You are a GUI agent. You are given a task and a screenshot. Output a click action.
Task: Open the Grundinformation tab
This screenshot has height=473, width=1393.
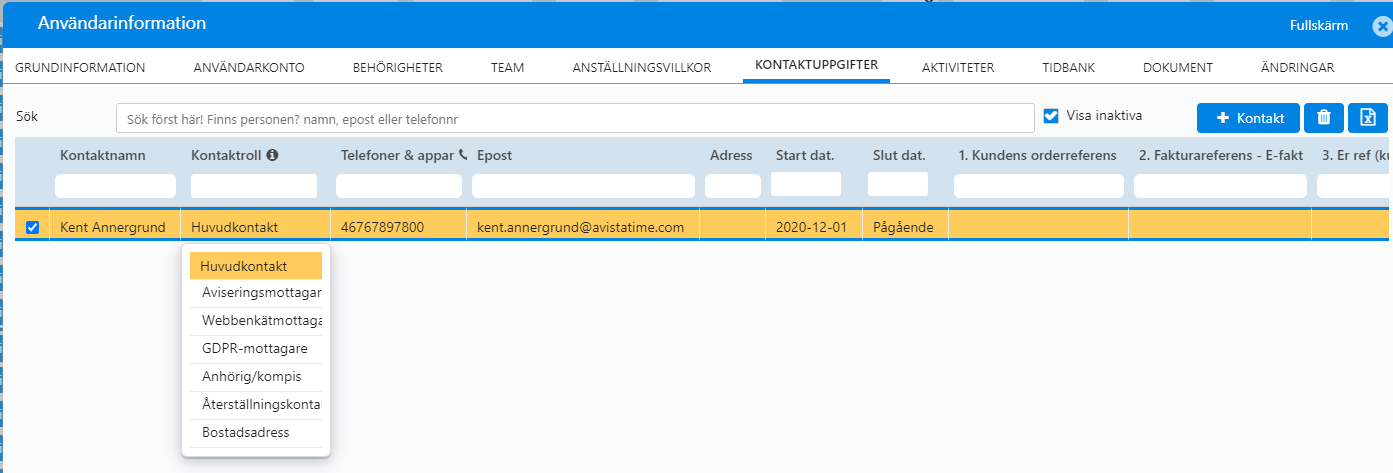[80, 67]
